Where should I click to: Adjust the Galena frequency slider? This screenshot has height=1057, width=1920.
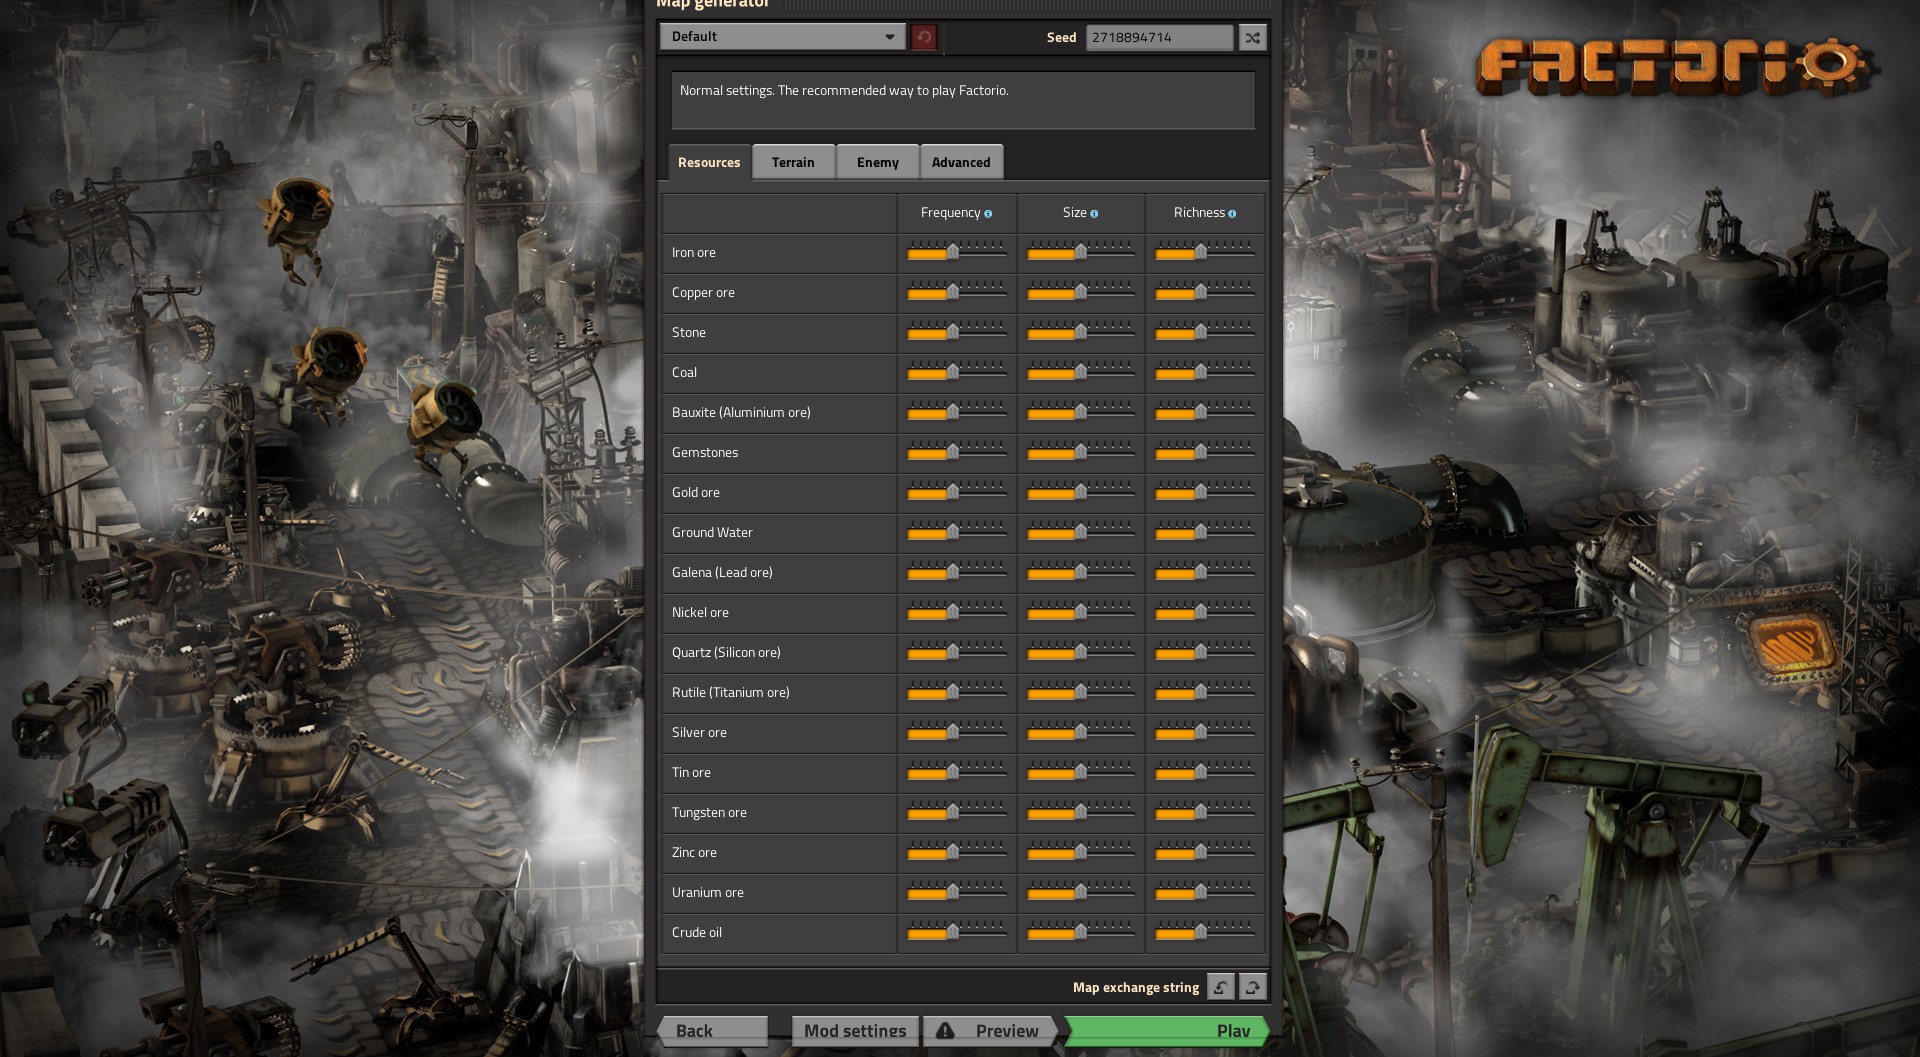pos(957,572)
